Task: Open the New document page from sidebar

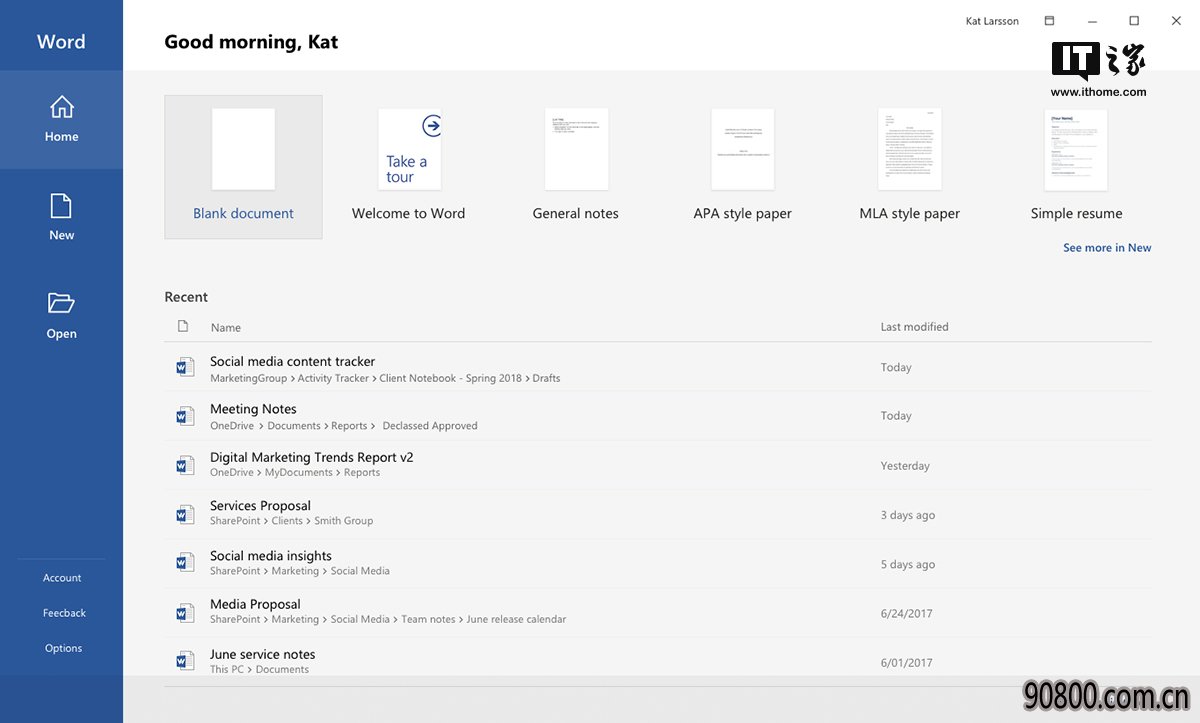Action: click(61, 217)
